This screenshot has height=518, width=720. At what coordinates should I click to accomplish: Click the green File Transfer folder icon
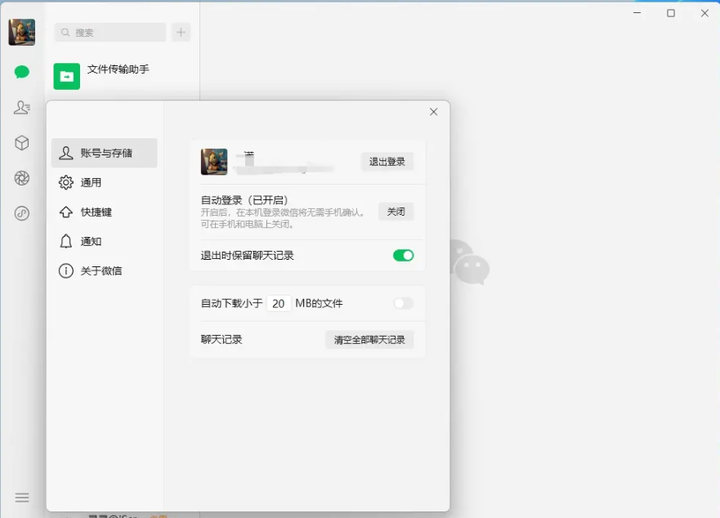(67, 76)
